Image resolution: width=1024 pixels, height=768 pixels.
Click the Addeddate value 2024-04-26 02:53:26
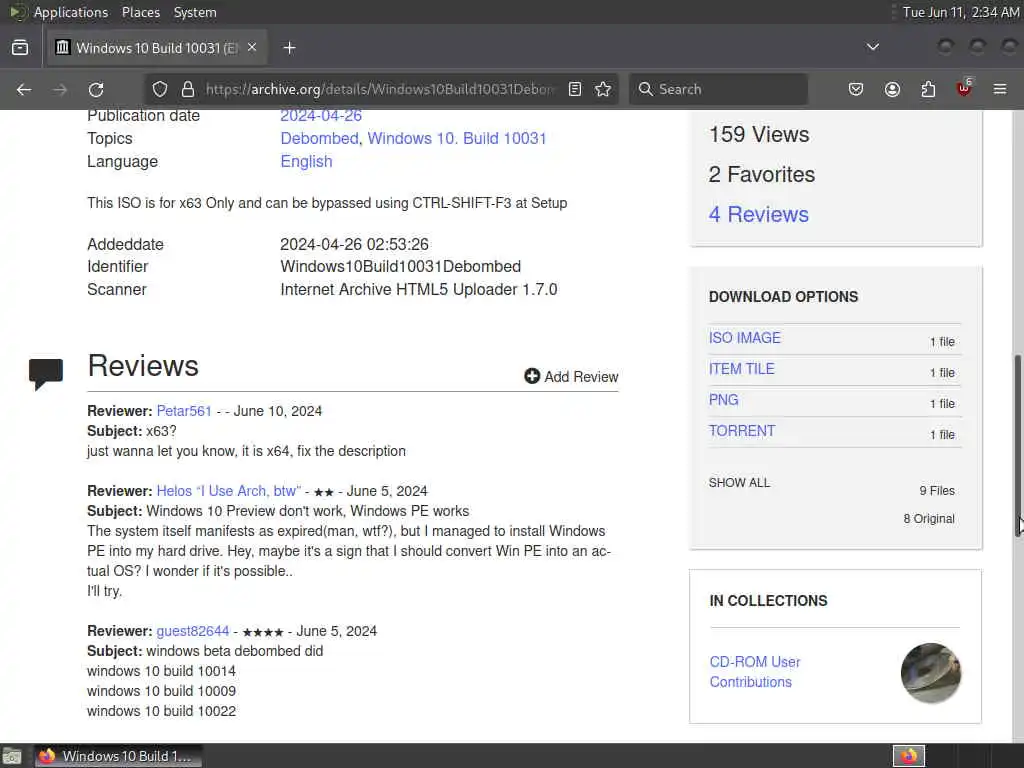355,244
